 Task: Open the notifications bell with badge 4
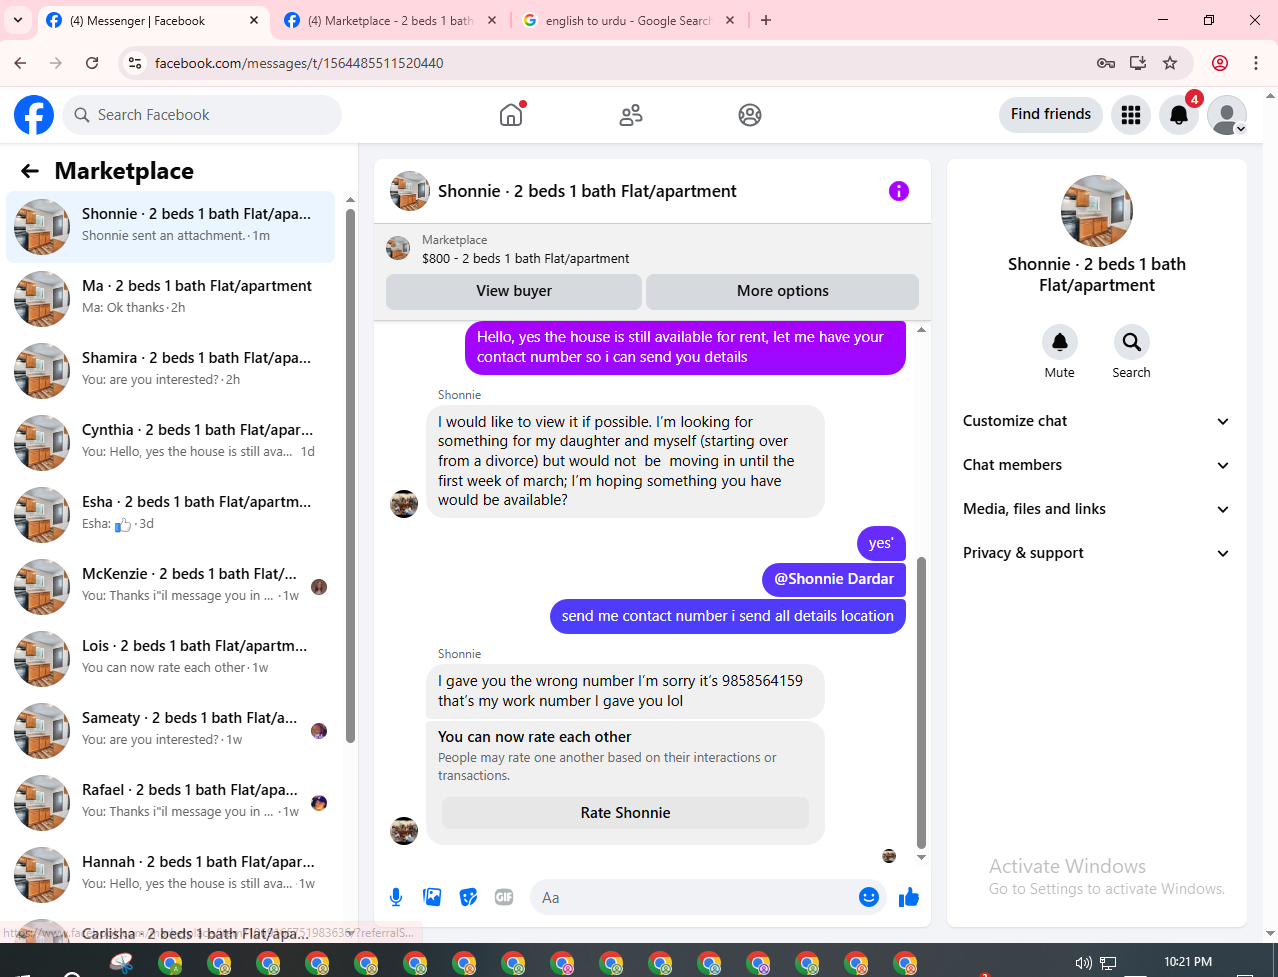click(x=1179, y=115)
